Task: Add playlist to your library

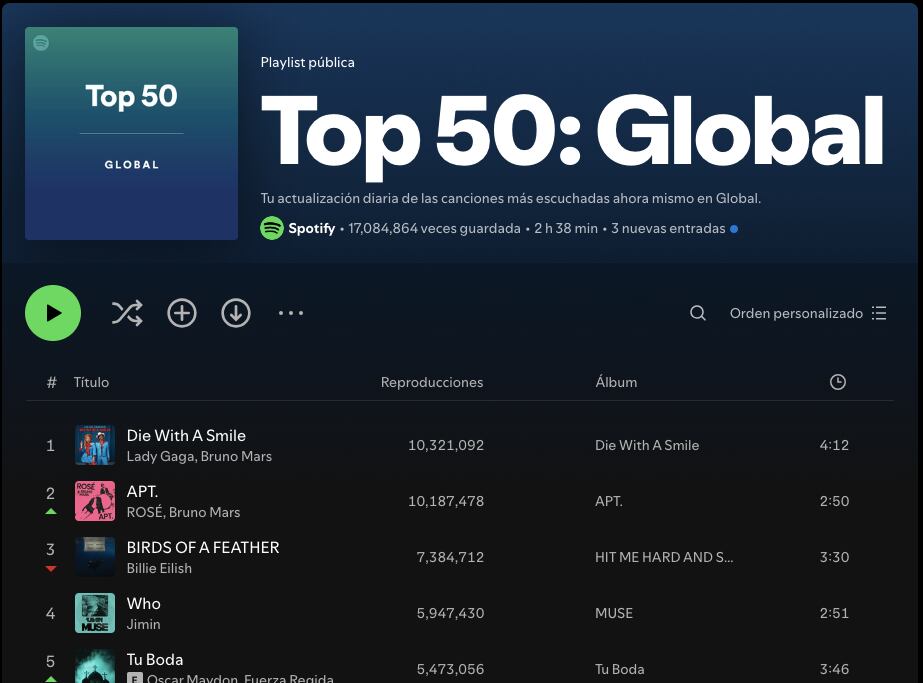Action: pos(182,313)
